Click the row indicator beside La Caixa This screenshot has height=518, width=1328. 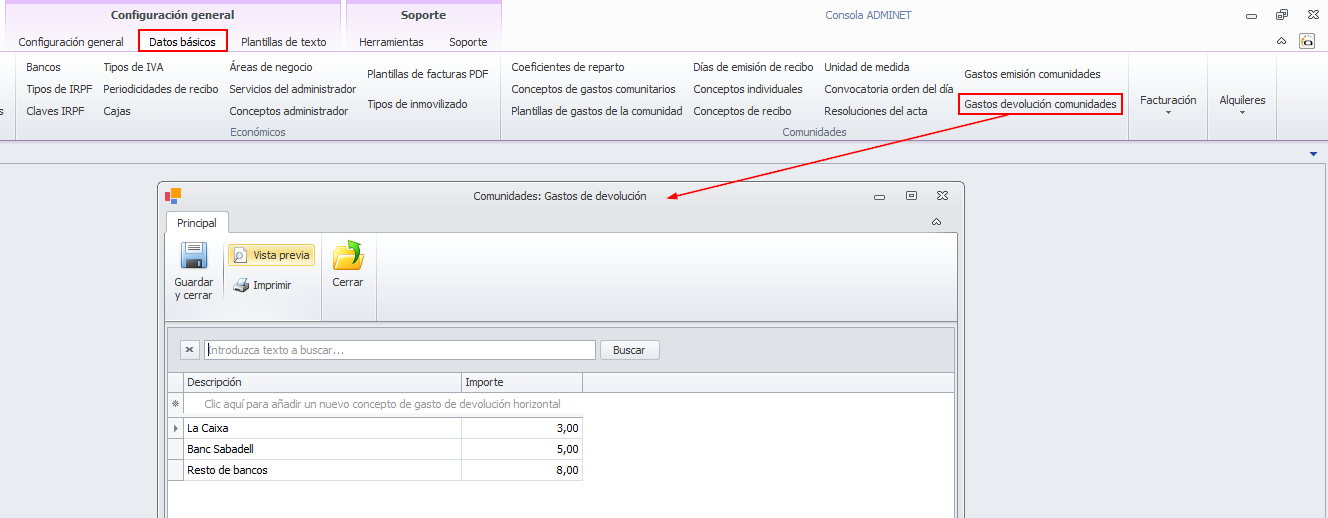tap(176, 428)
